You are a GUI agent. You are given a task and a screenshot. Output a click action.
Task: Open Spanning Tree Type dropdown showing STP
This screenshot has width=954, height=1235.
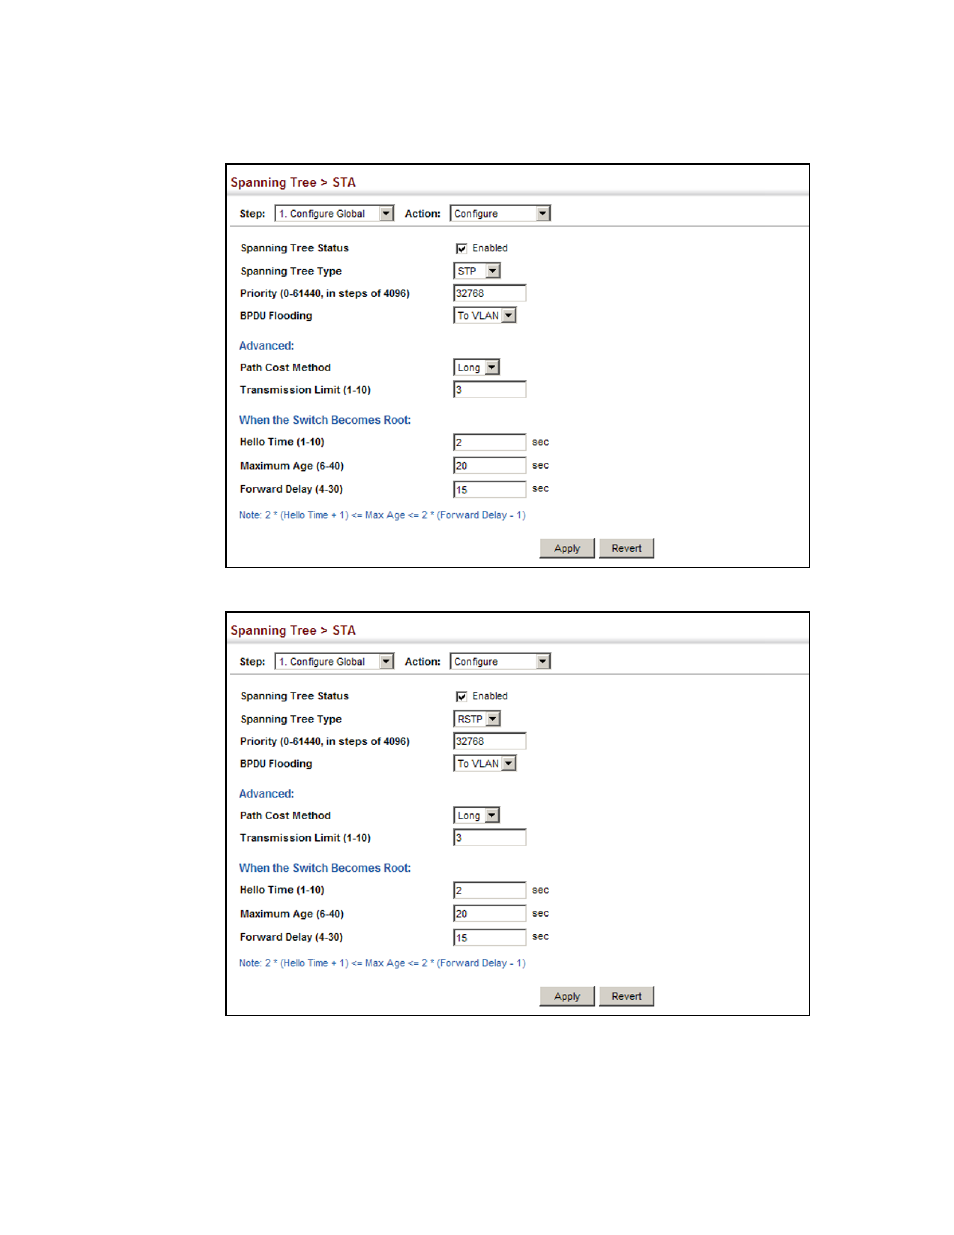click(477, 271)
